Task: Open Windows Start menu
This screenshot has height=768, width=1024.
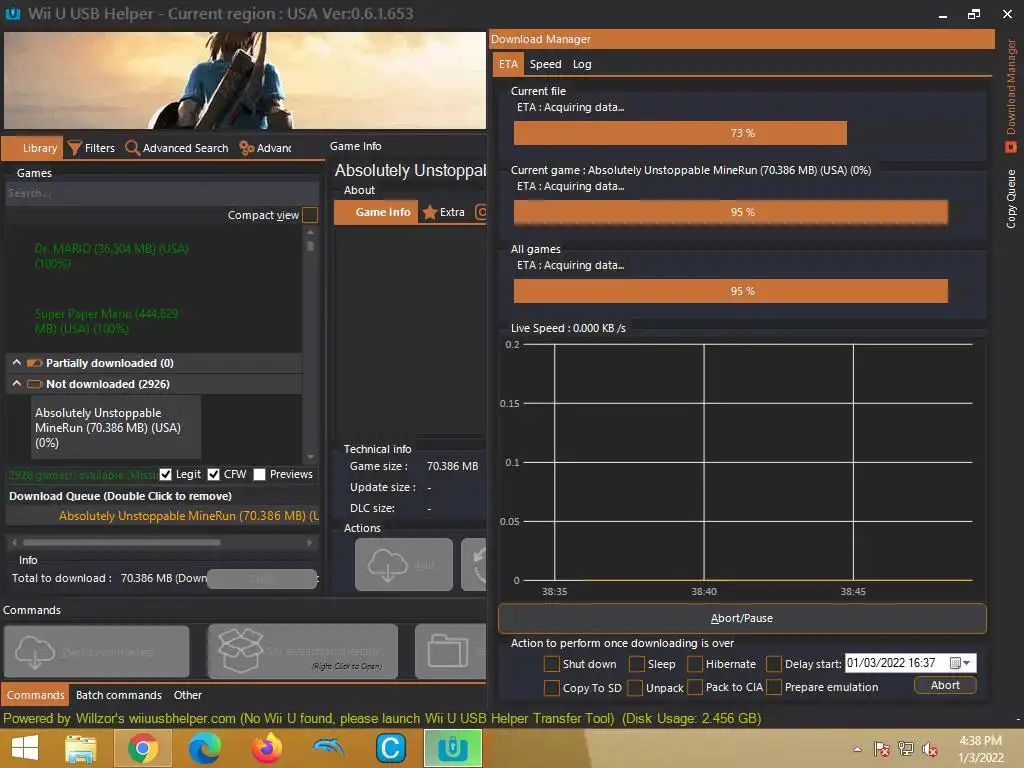Action: point(25,748)
